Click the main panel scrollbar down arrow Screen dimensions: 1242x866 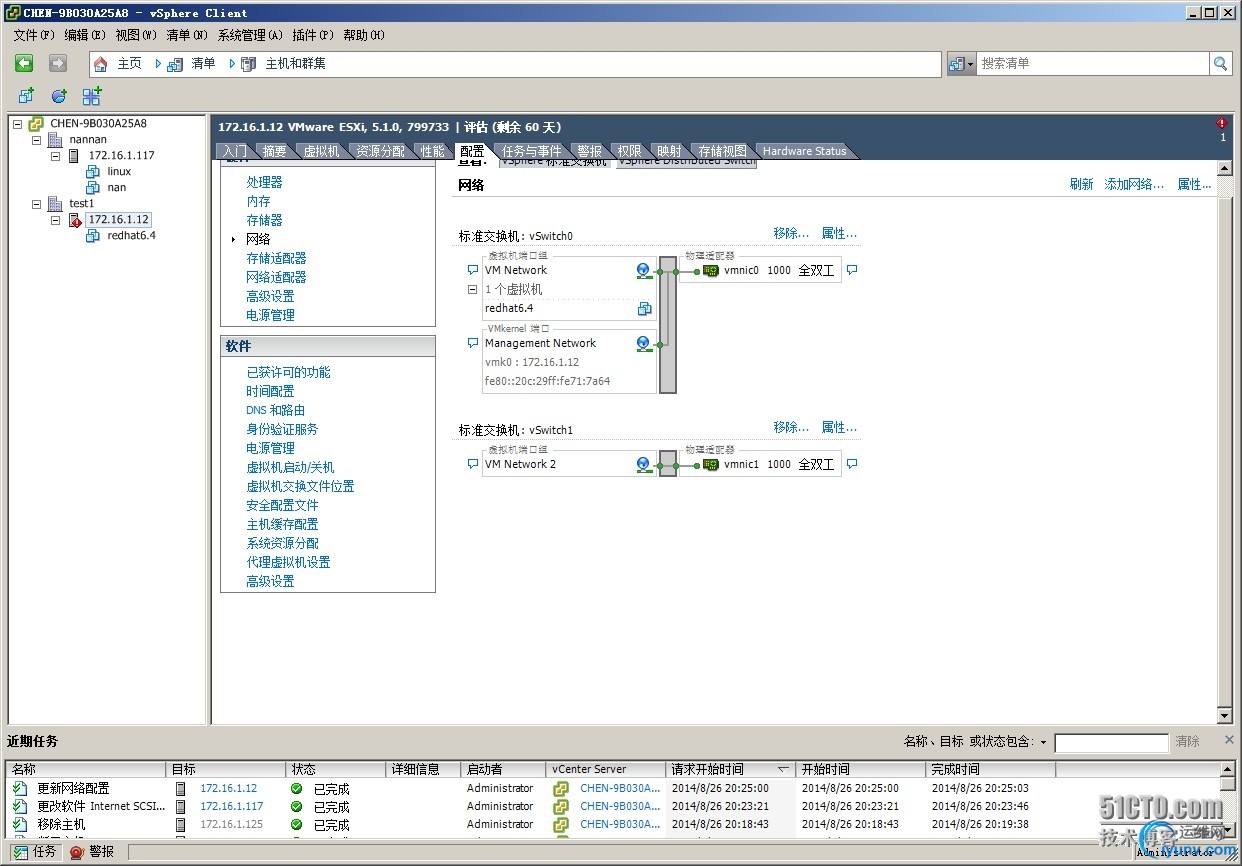click(x=1224, y=716)
